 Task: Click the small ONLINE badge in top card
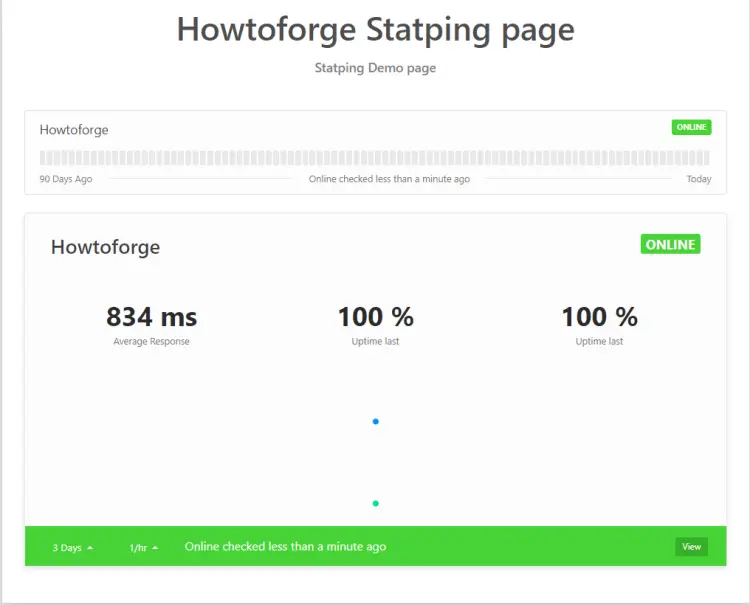click(691, 127)
